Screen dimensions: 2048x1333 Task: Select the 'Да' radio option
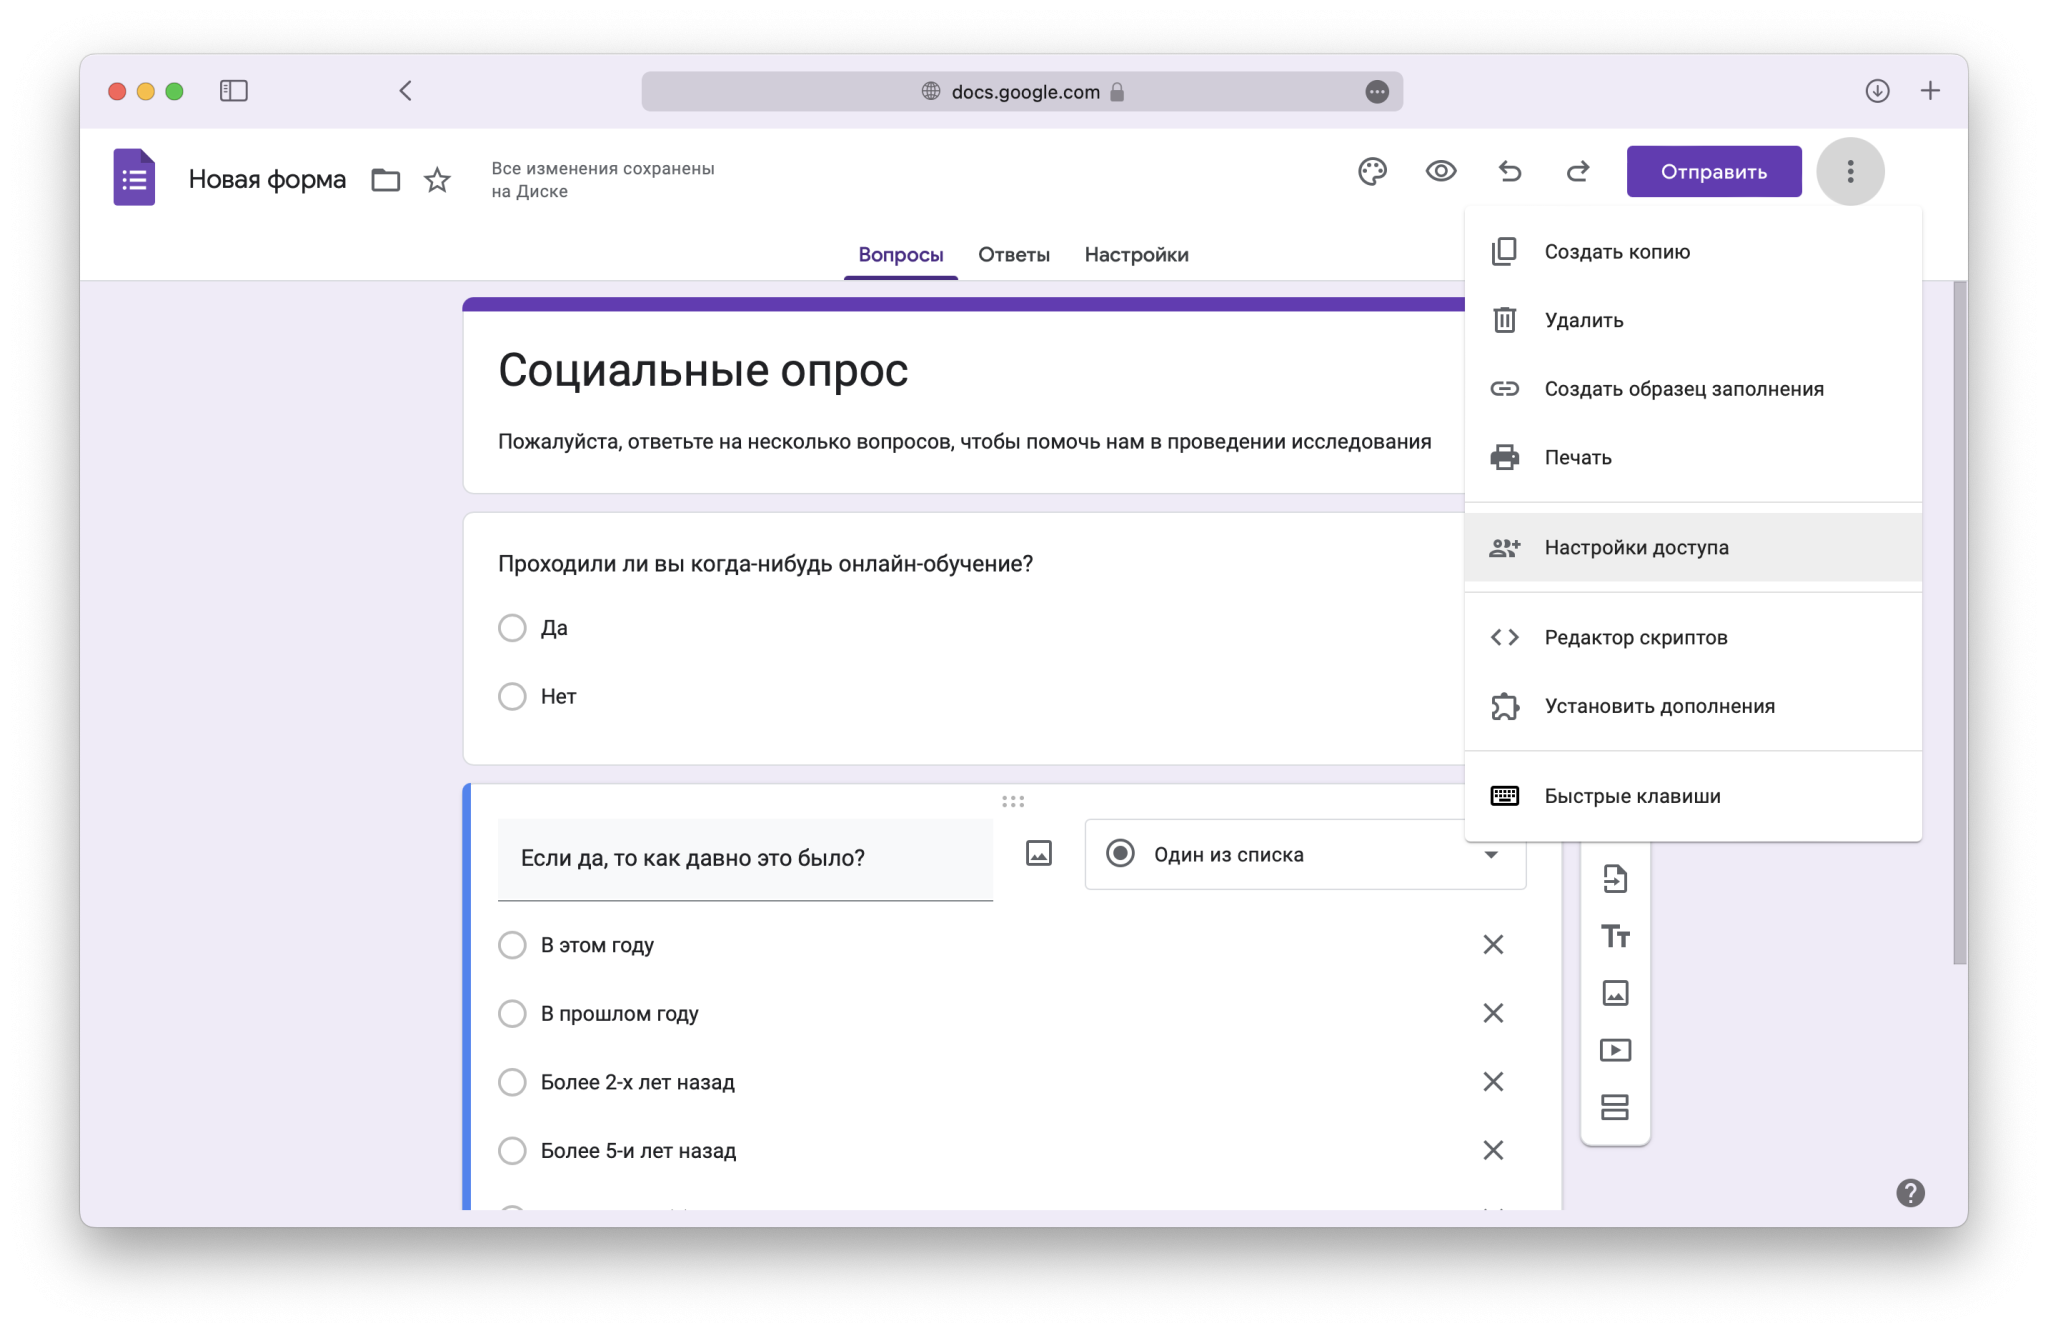click(512, 628)
